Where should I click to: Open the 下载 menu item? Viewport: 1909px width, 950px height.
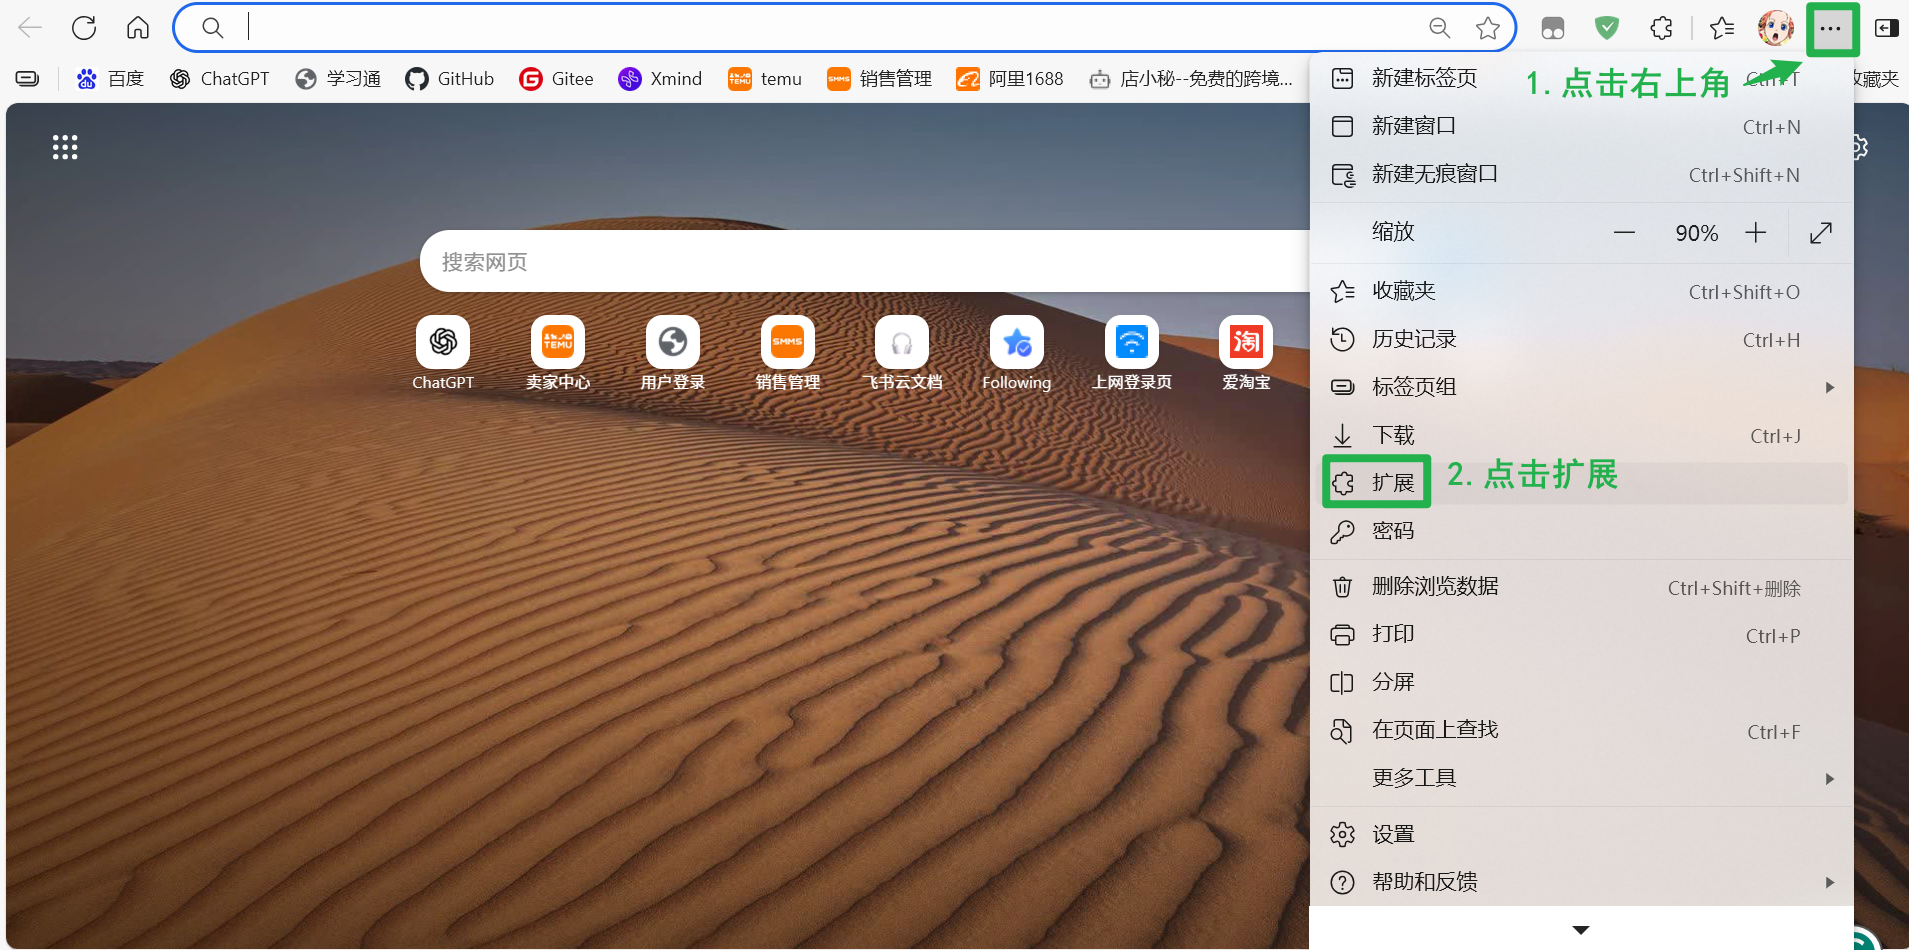[1393, 435]
